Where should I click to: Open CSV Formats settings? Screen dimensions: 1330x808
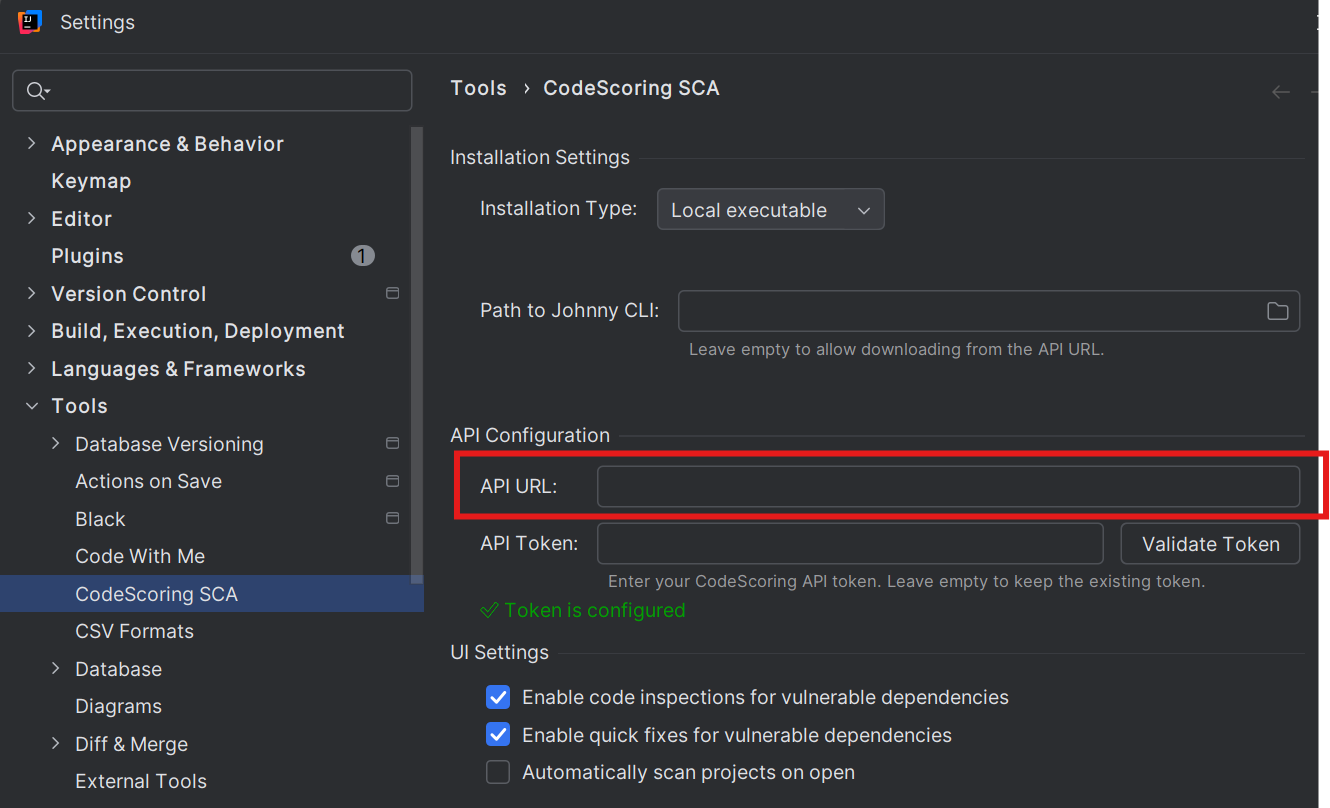click(x=134, y=631)
